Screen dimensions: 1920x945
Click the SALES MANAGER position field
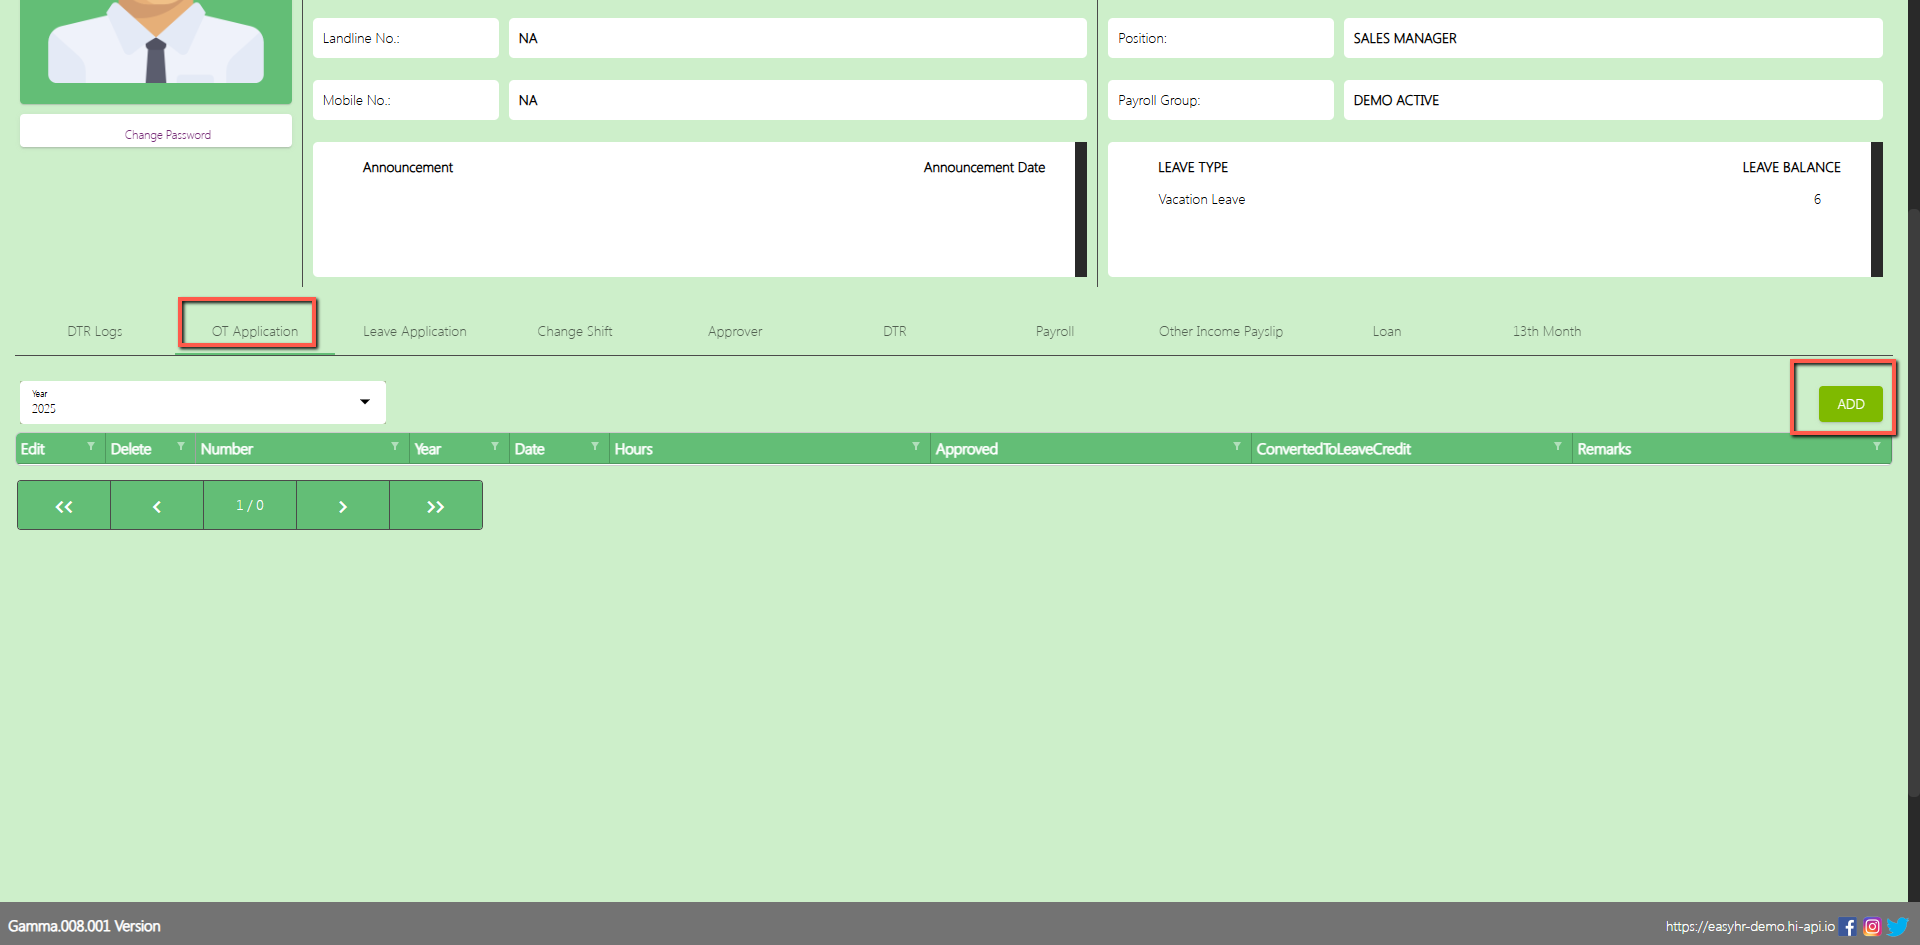tap(1613, 38)
